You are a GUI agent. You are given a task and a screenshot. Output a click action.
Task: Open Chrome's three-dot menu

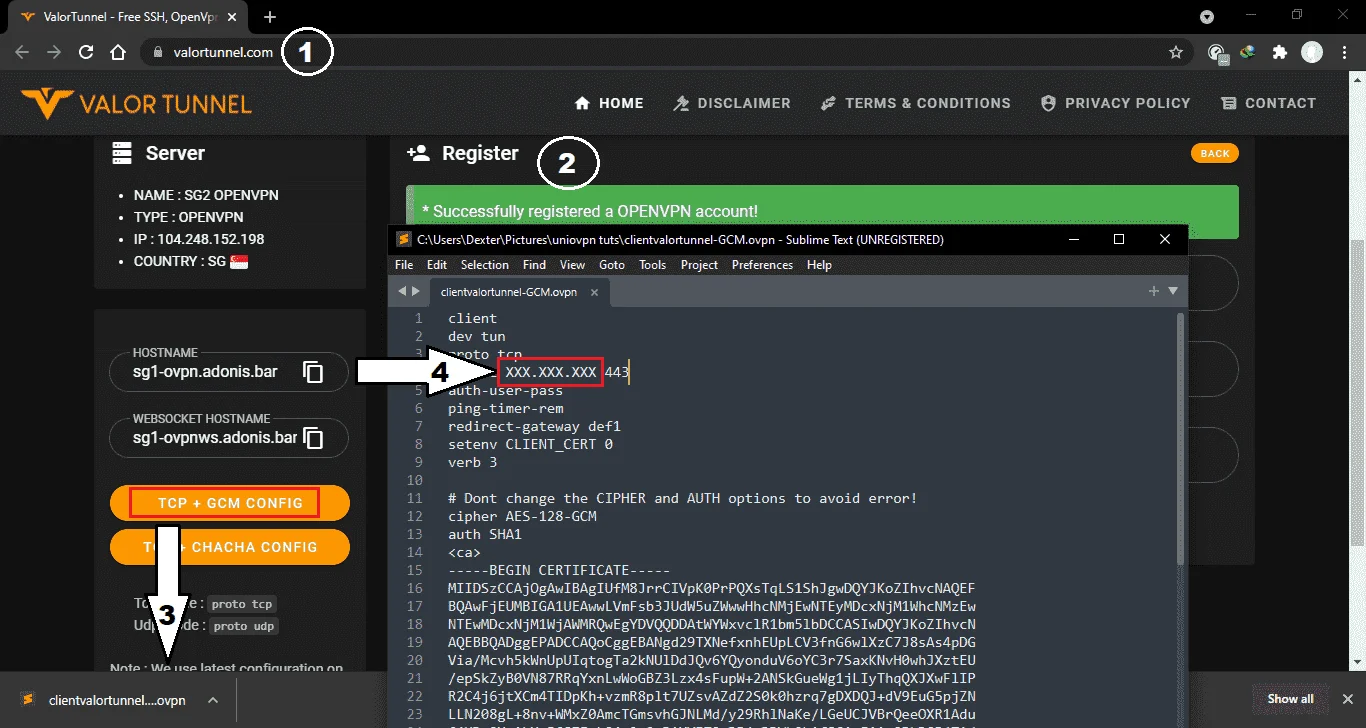point(1343,53)
